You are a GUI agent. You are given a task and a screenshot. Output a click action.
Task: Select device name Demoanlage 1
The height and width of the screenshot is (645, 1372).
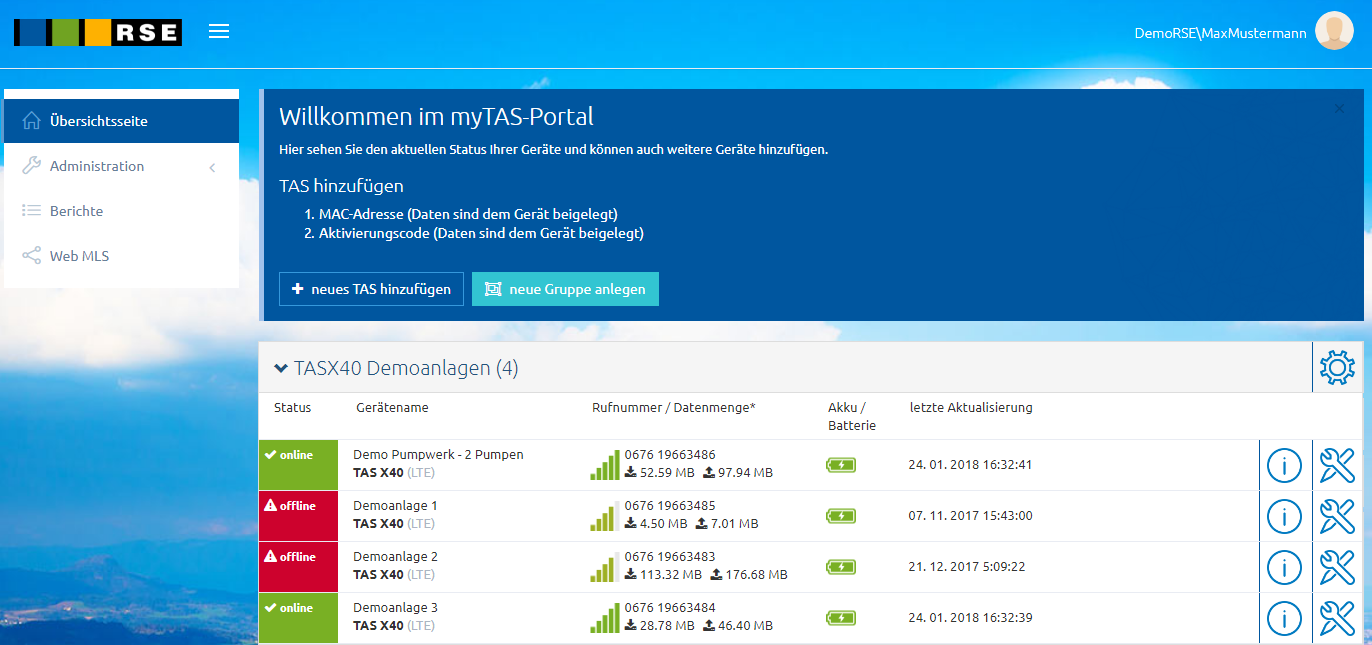click(395, 506)
